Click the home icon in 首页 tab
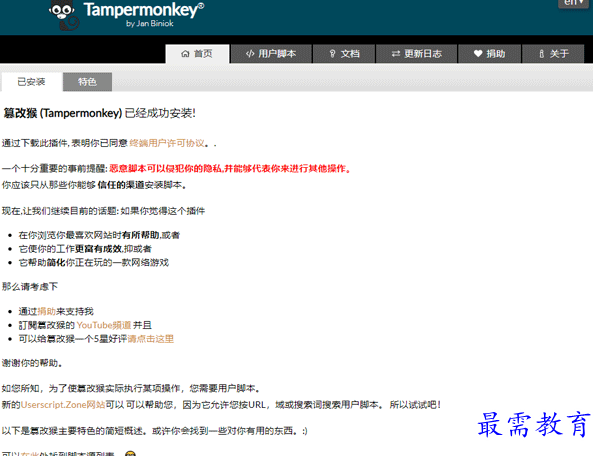The width and height of the screenshot is (599, 456). click(185, 54)
